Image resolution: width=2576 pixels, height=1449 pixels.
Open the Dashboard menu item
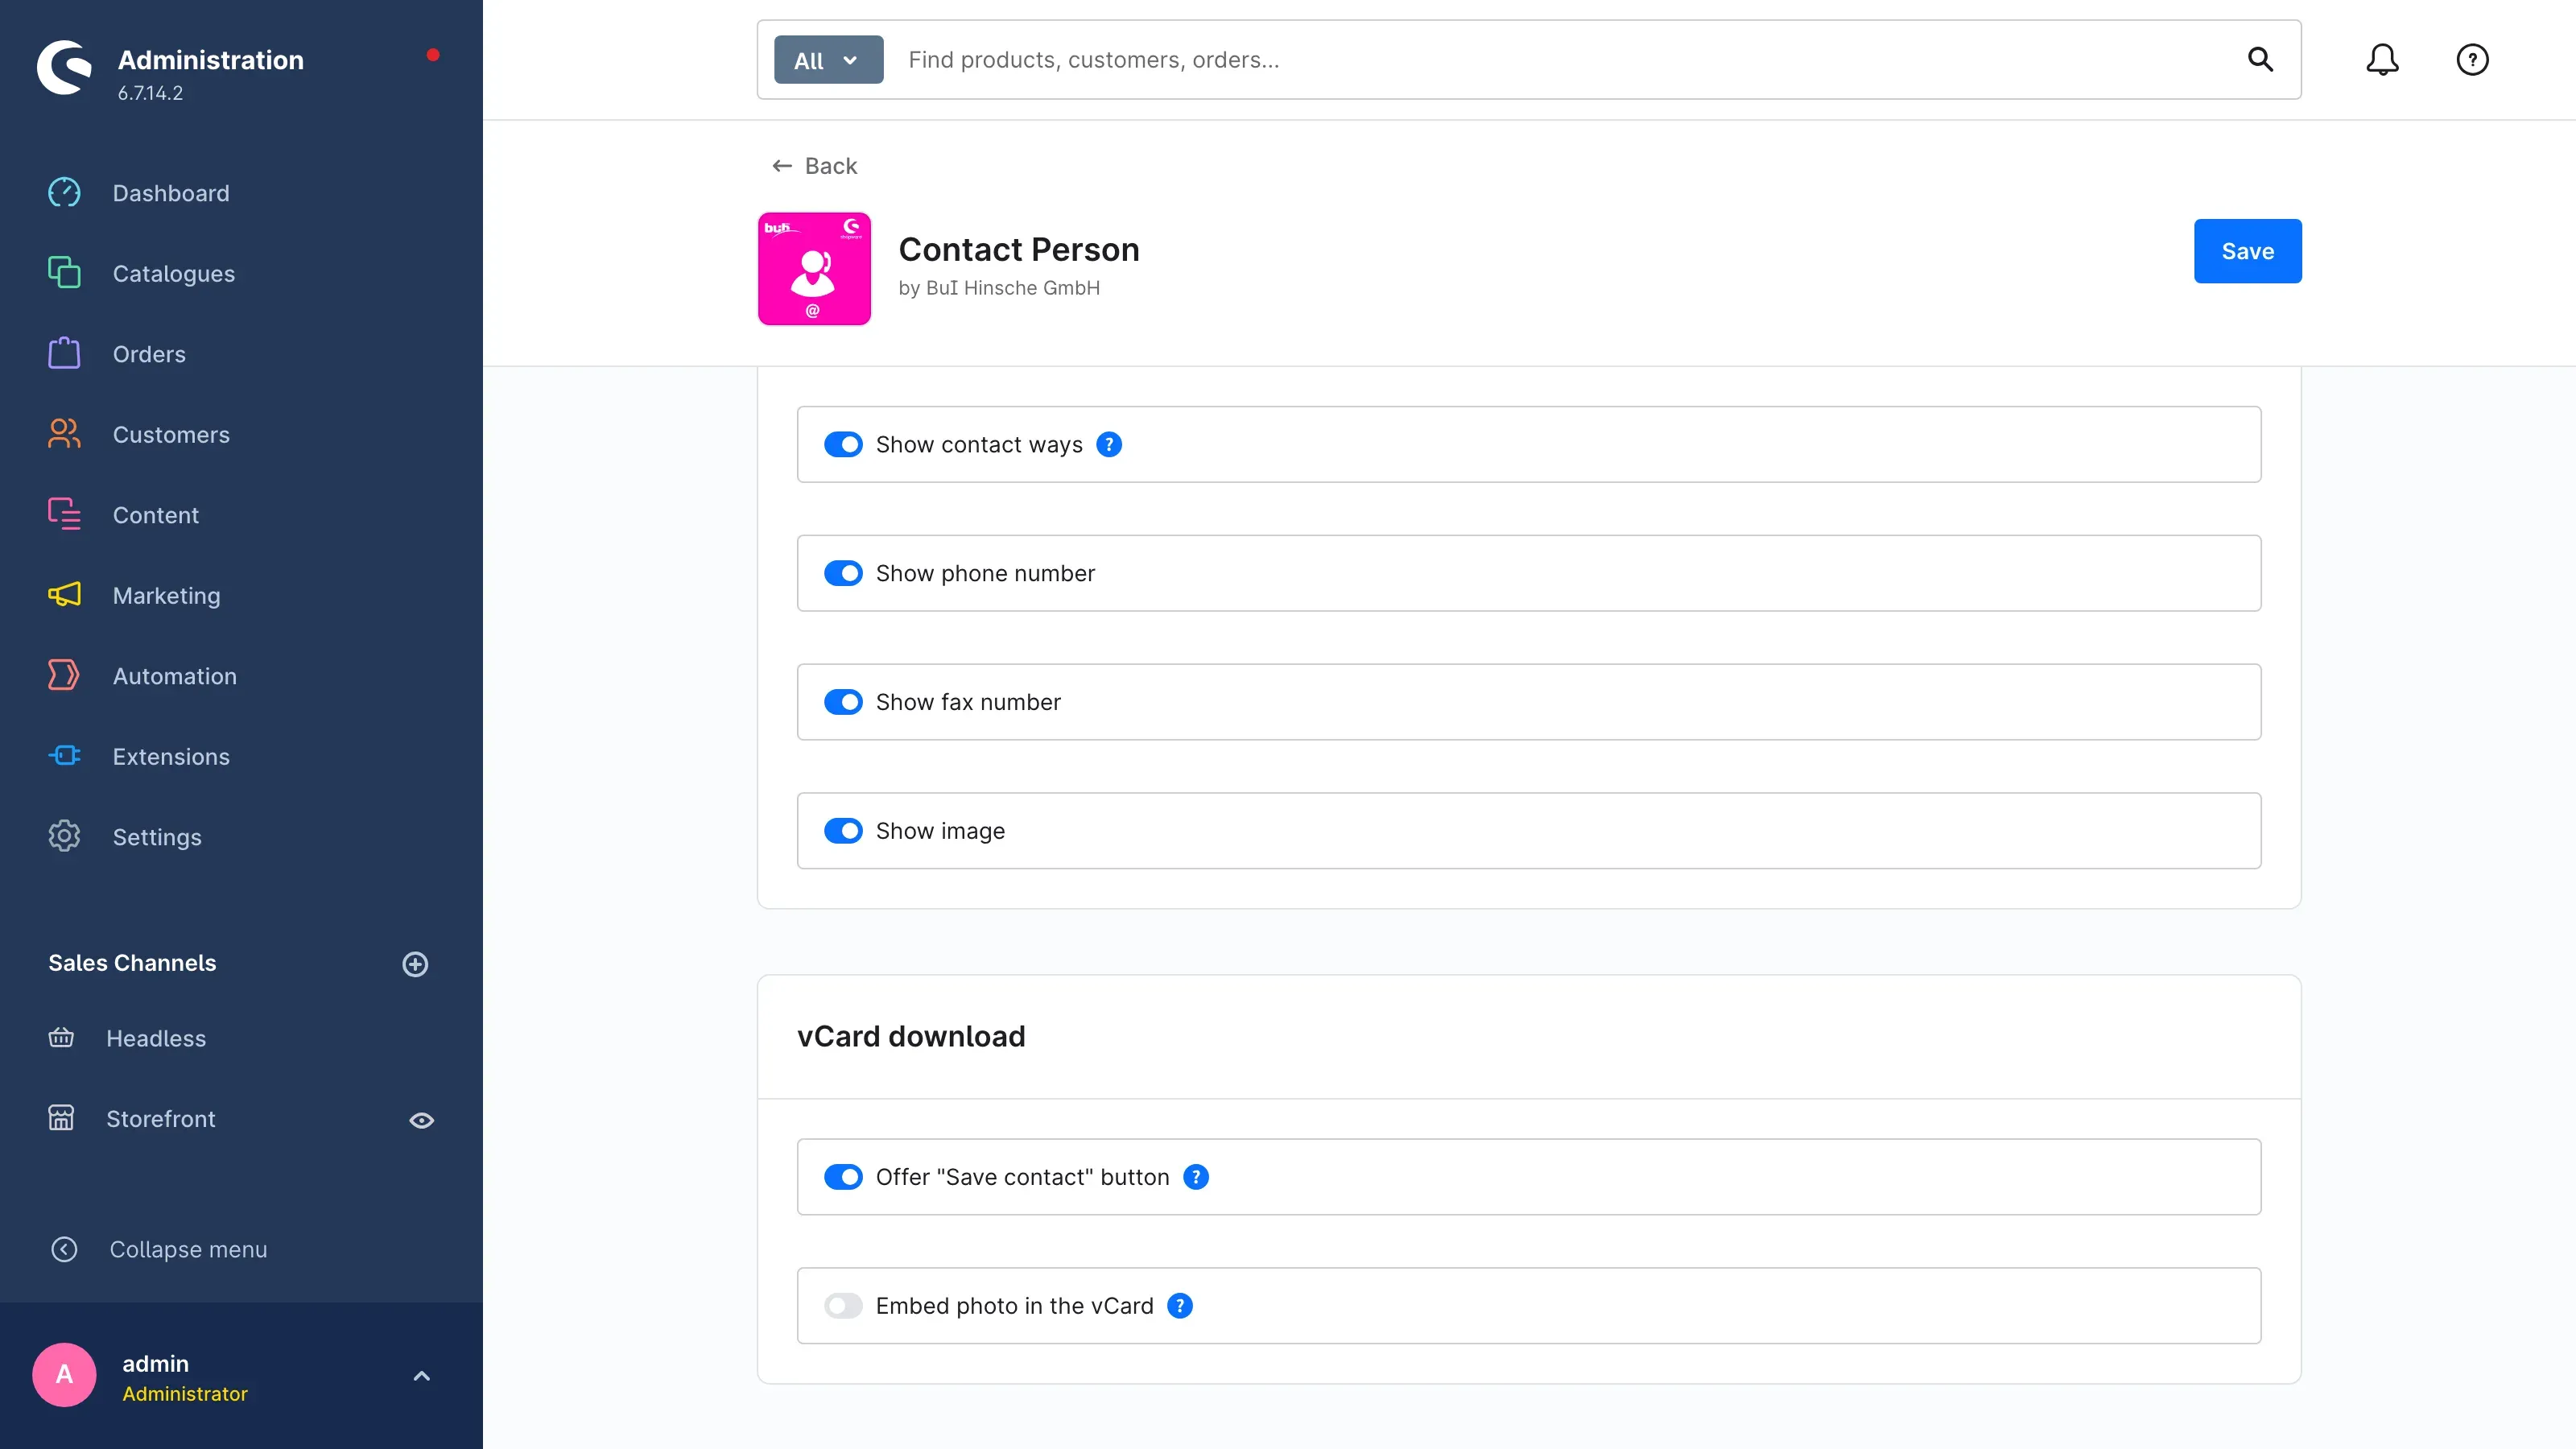click(171, 193)
